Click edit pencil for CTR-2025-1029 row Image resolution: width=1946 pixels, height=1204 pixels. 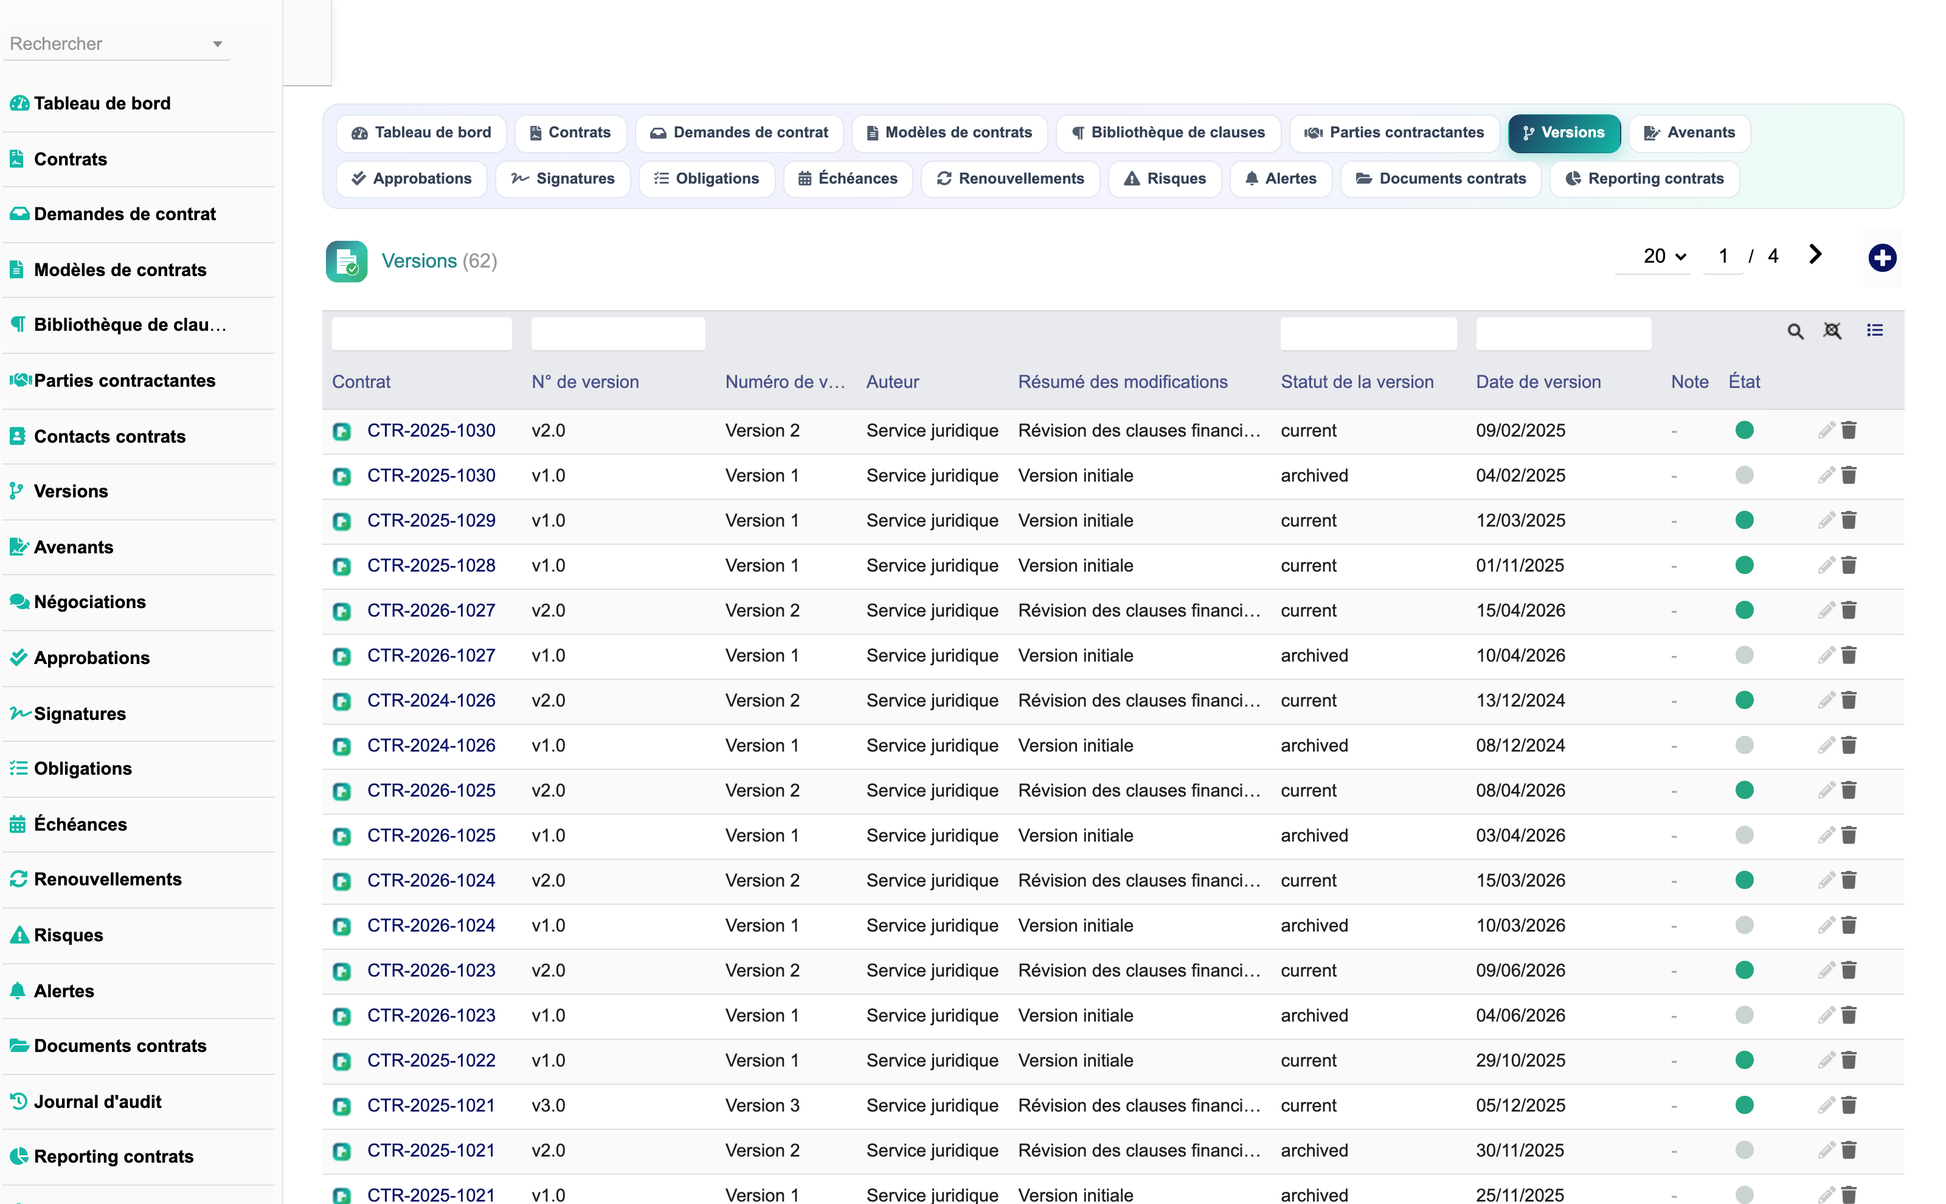tap(1826, 520)
